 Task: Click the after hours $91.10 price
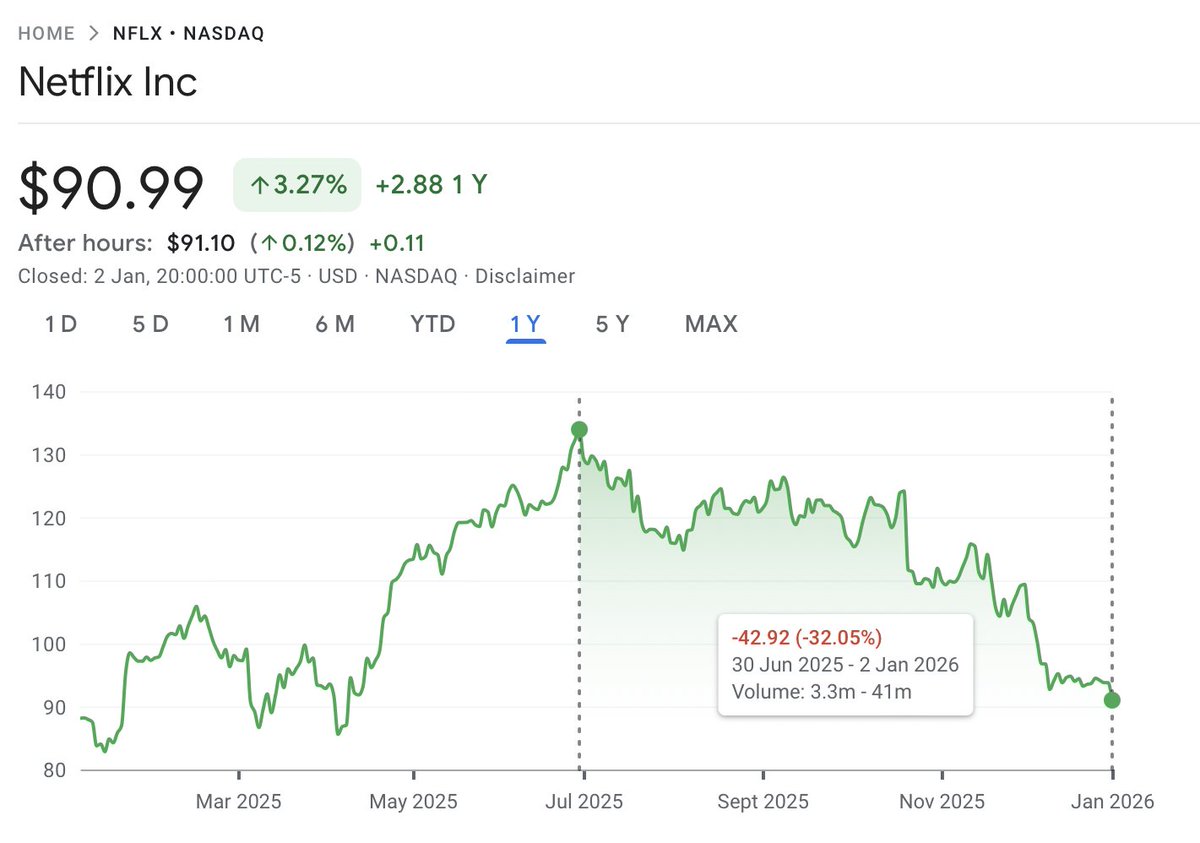(202, 243)
